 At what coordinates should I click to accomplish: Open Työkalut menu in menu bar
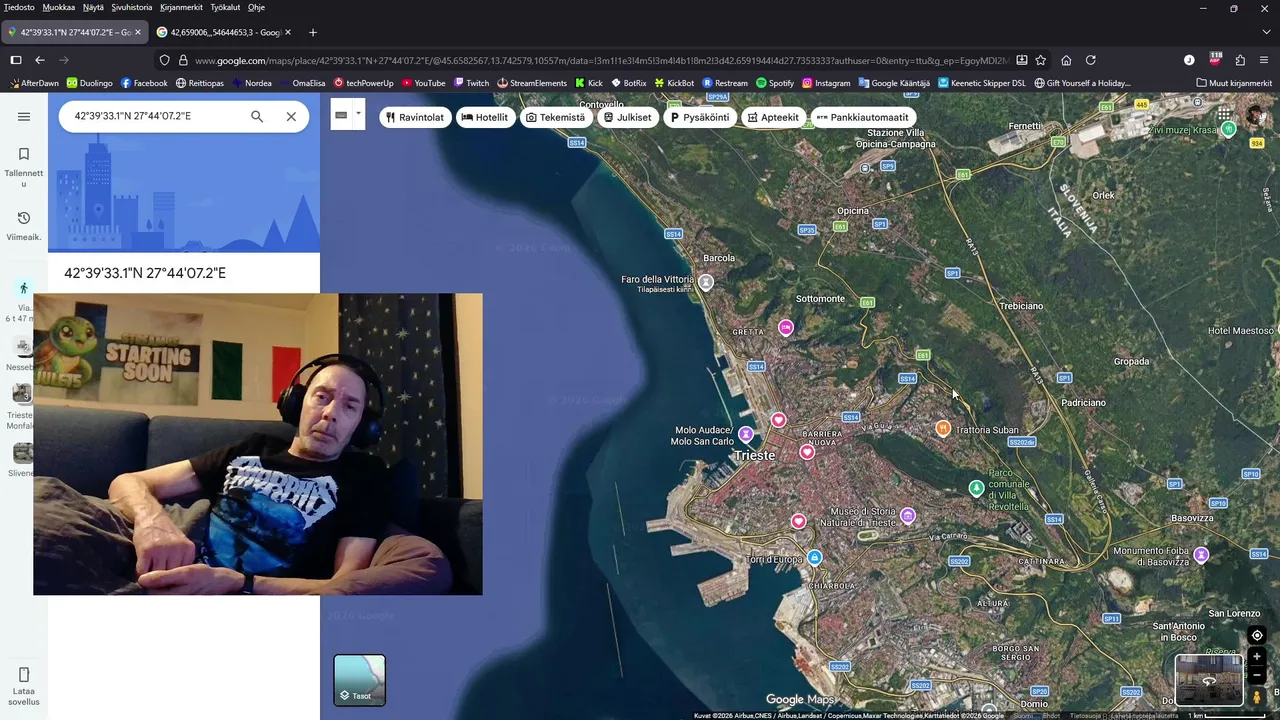click(x=226, y=7)
